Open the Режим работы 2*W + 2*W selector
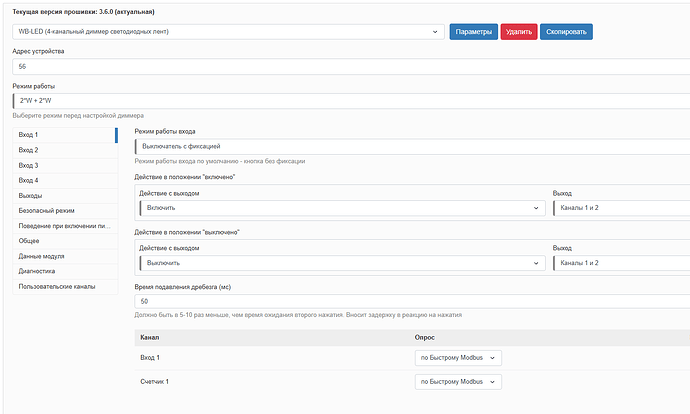690x414 pixels. coord(350,101)
